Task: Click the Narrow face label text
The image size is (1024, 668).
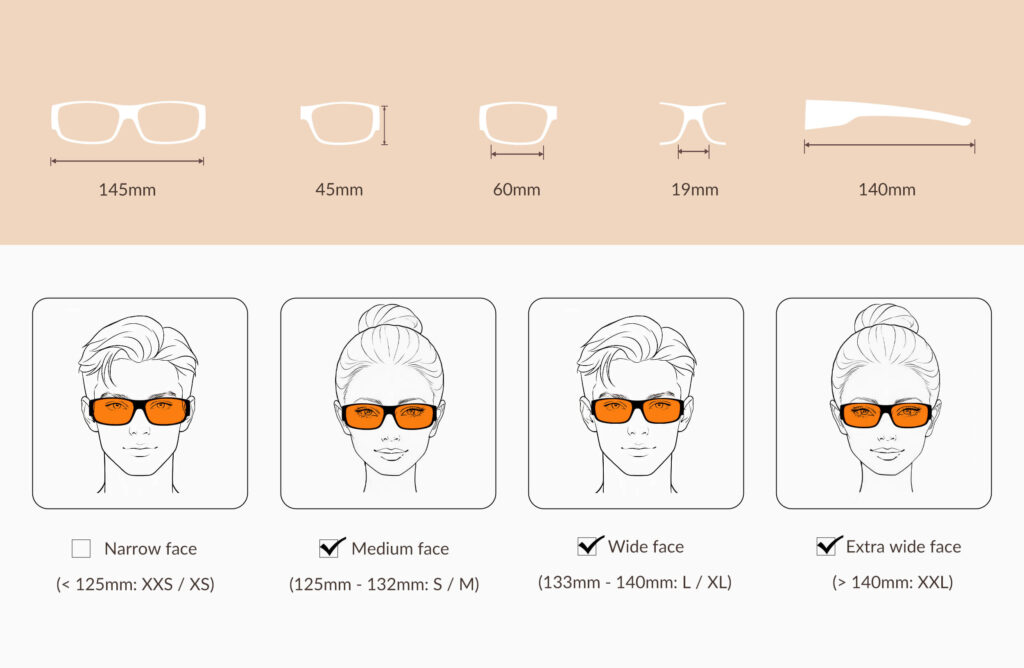Action: [x=151, y=549]
